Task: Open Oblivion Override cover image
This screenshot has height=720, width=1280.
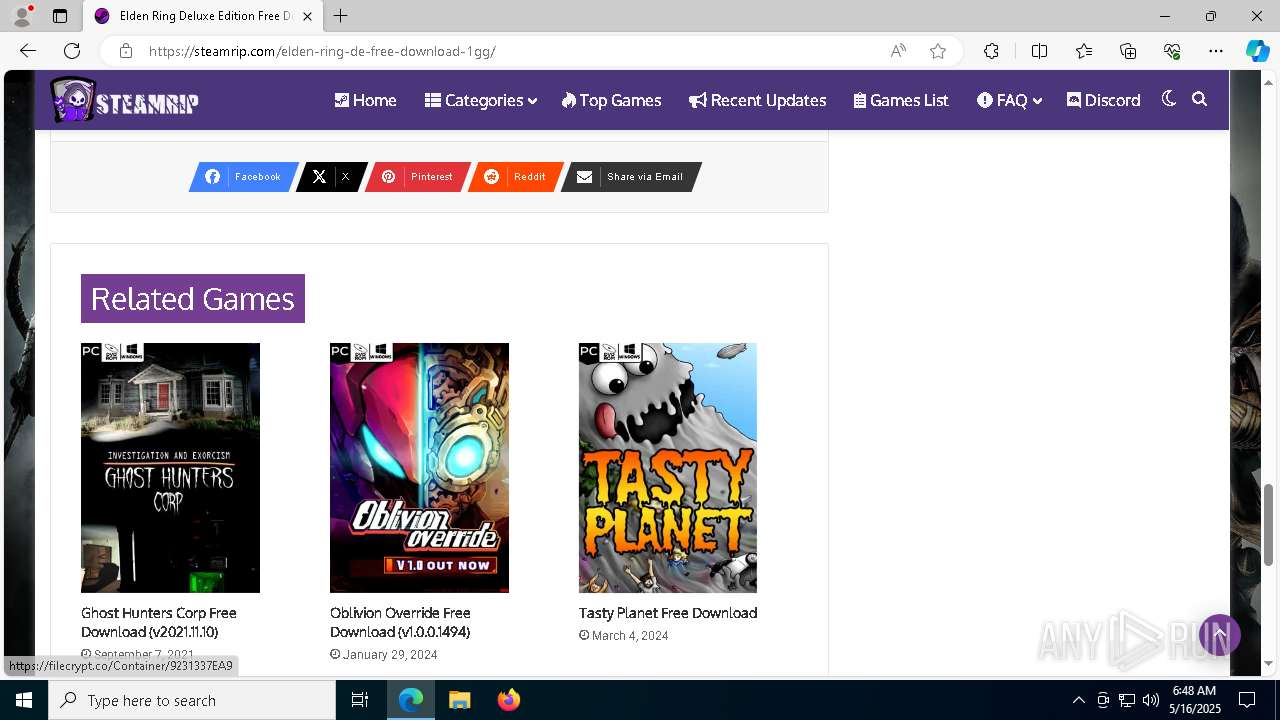Action: pyautogui.click(x=419, y=468)
